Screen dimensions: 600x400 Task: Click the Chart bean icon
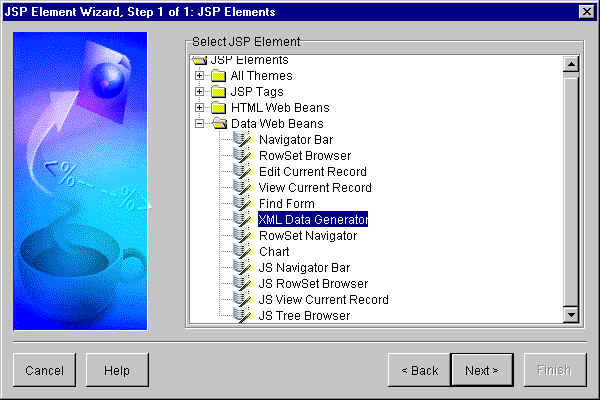(x=243, y=252)
